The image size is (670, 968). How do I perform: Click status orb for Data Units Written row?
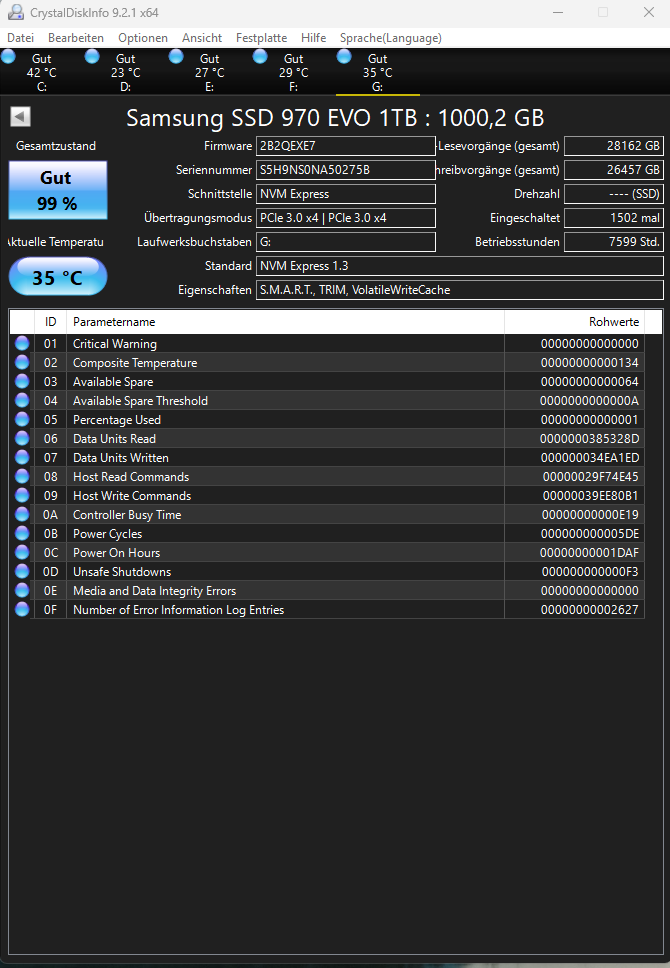pyautogui.click(x=22, y=457)
